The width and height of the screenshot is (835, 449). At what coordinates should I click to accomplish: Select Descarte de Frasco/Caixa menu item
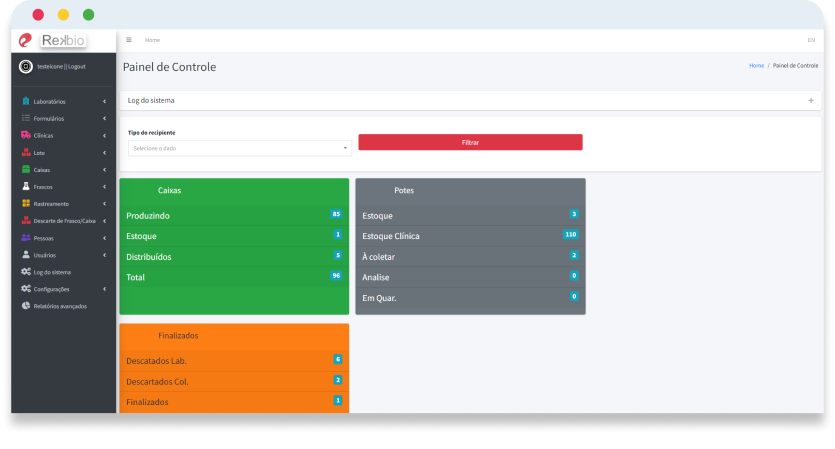click(x=64, y=221)
